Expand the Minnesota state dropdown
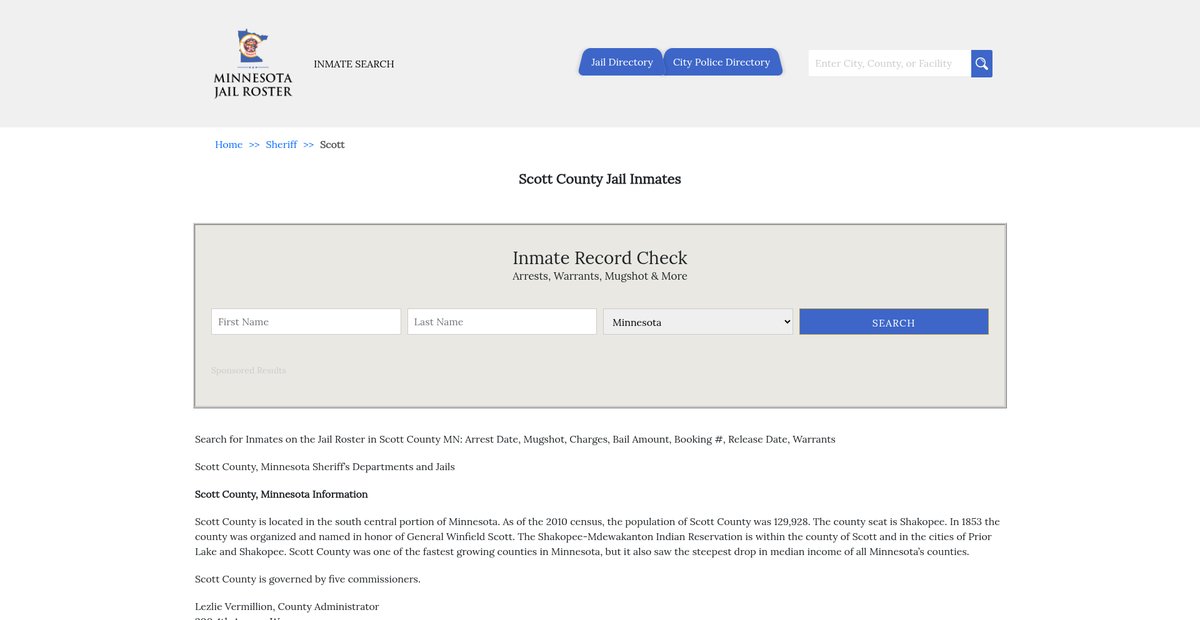 pos(697,322)
